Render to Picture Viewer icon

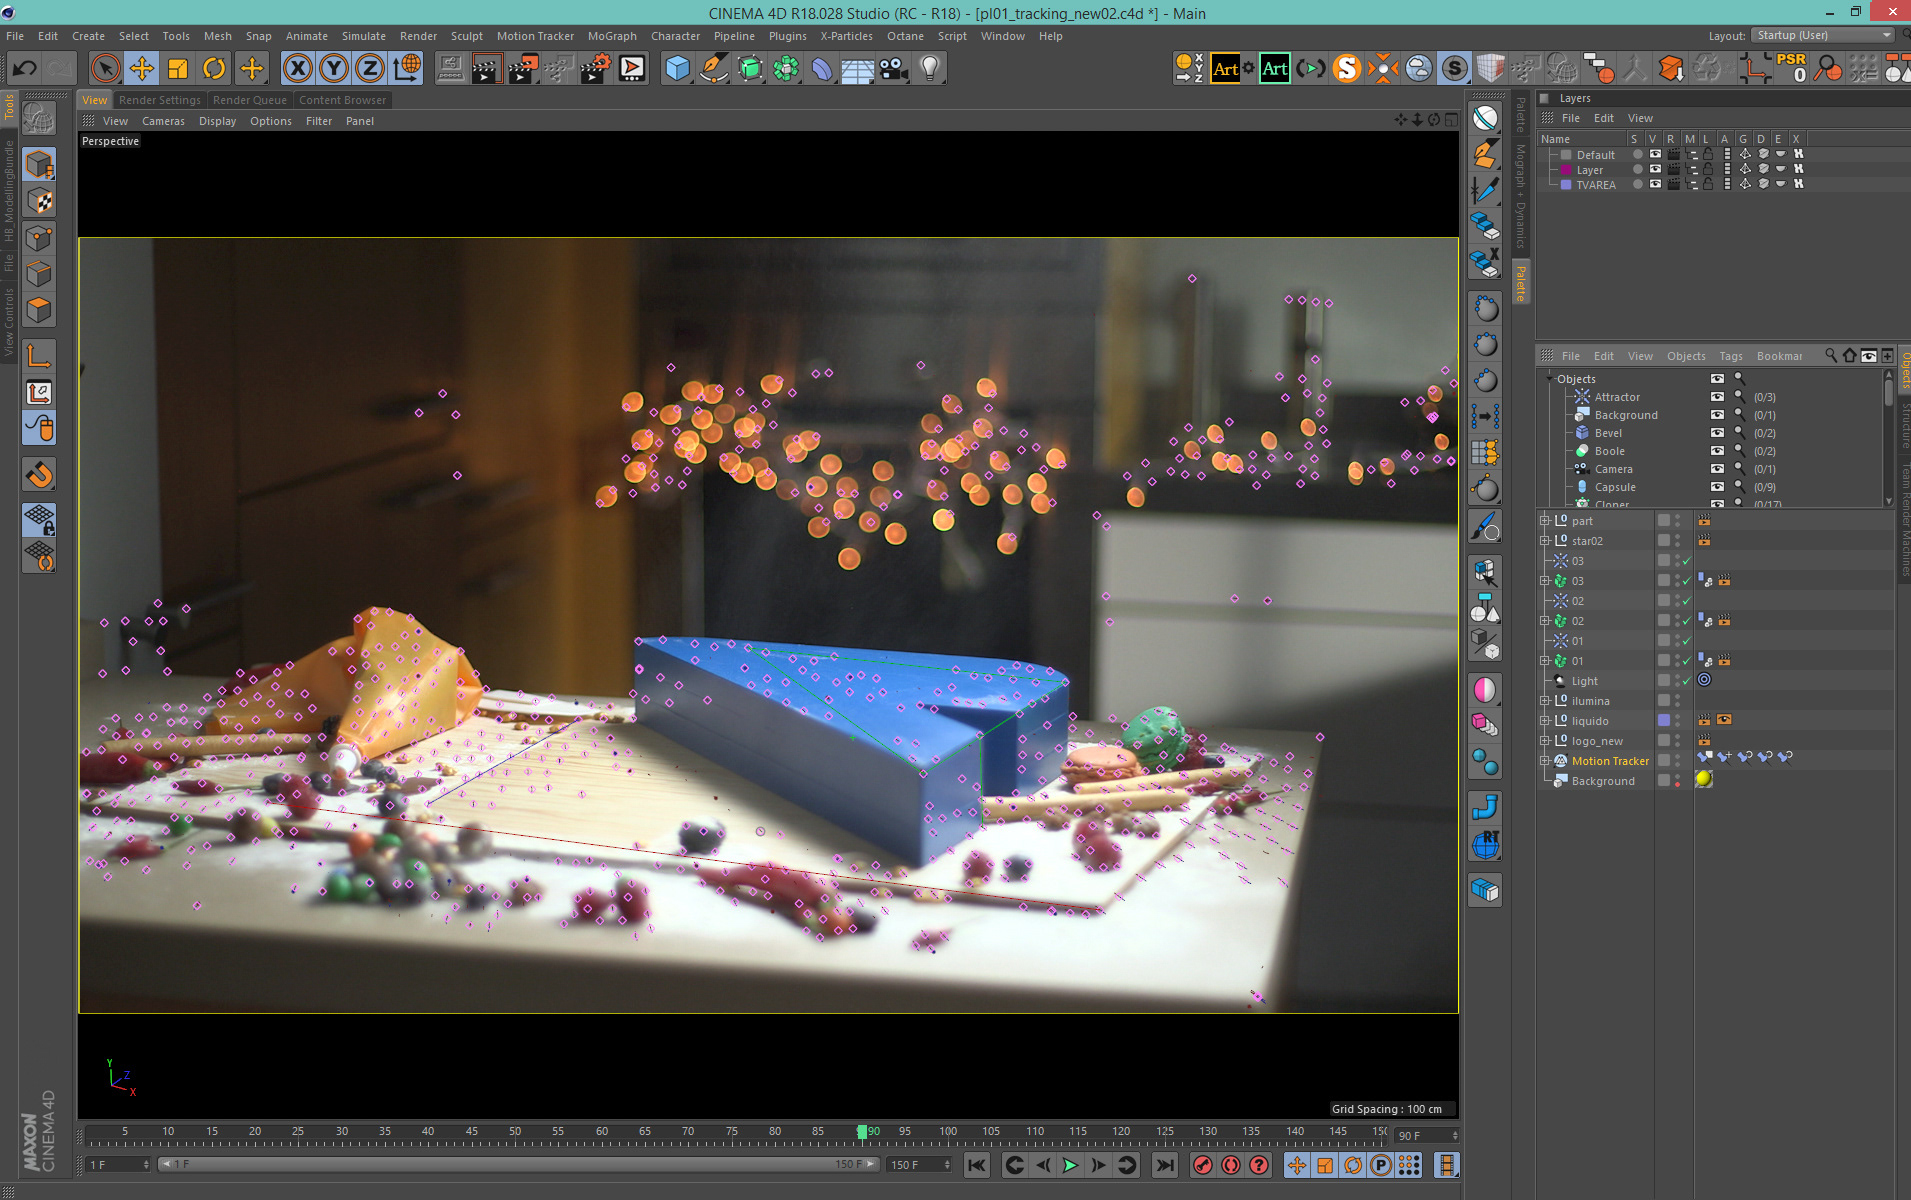tap(522, 69)
